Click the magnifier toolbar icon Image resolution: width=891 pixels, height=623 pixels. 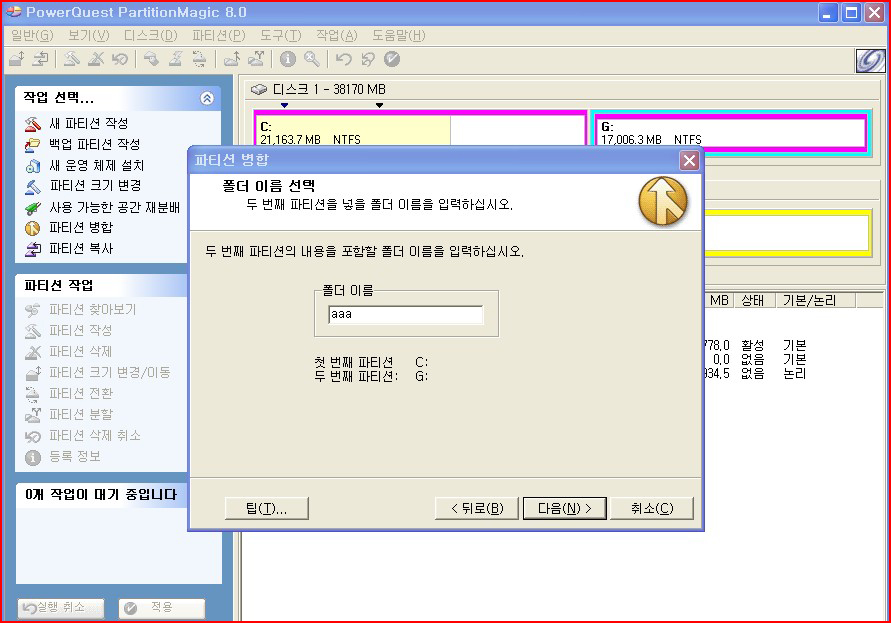coord(311,59)
